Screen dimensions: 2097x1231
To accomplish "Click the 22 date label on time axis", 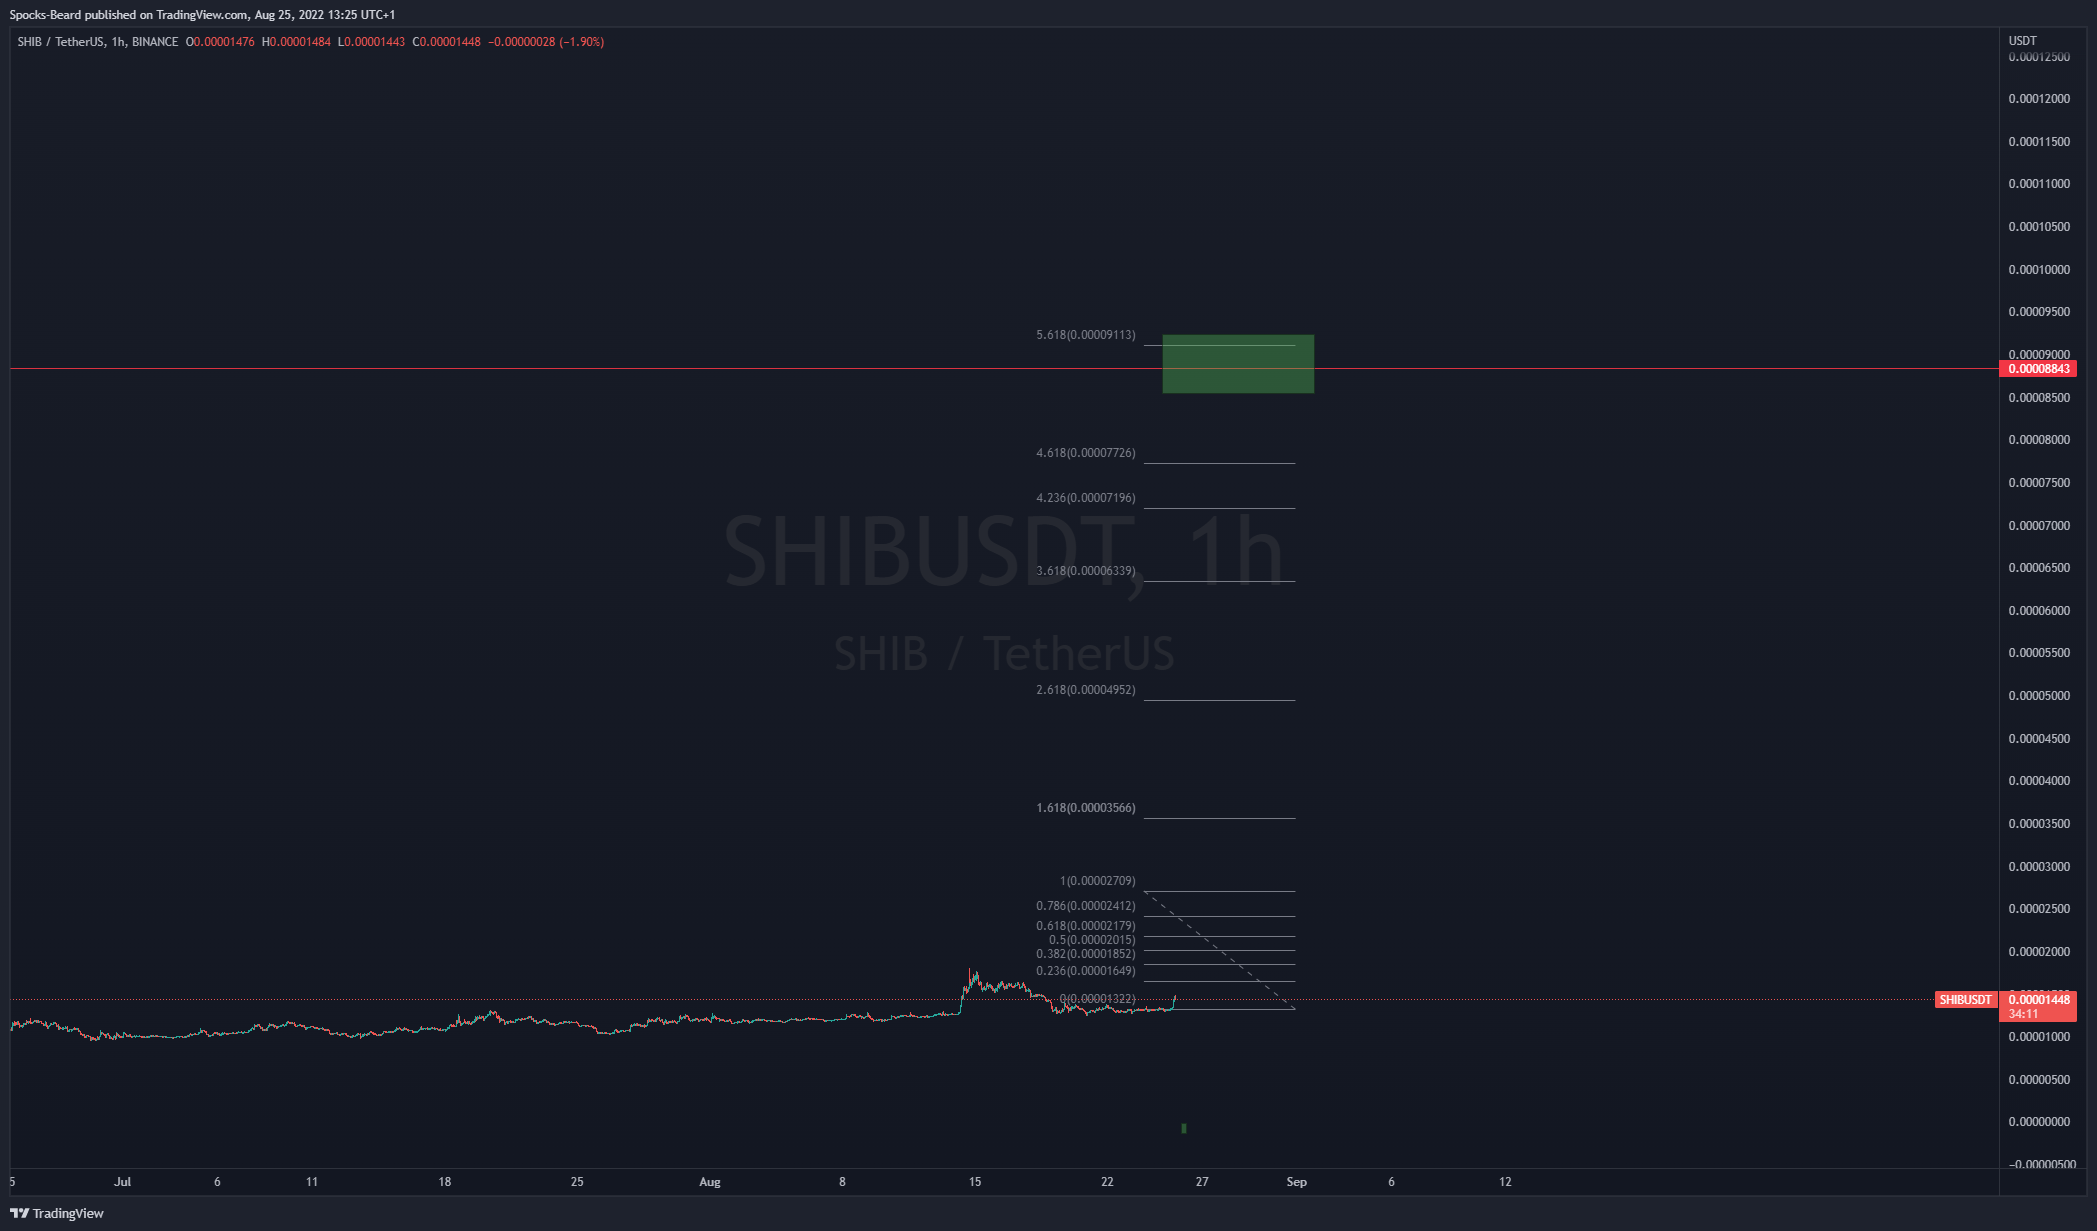I will pos(1107,1182).
